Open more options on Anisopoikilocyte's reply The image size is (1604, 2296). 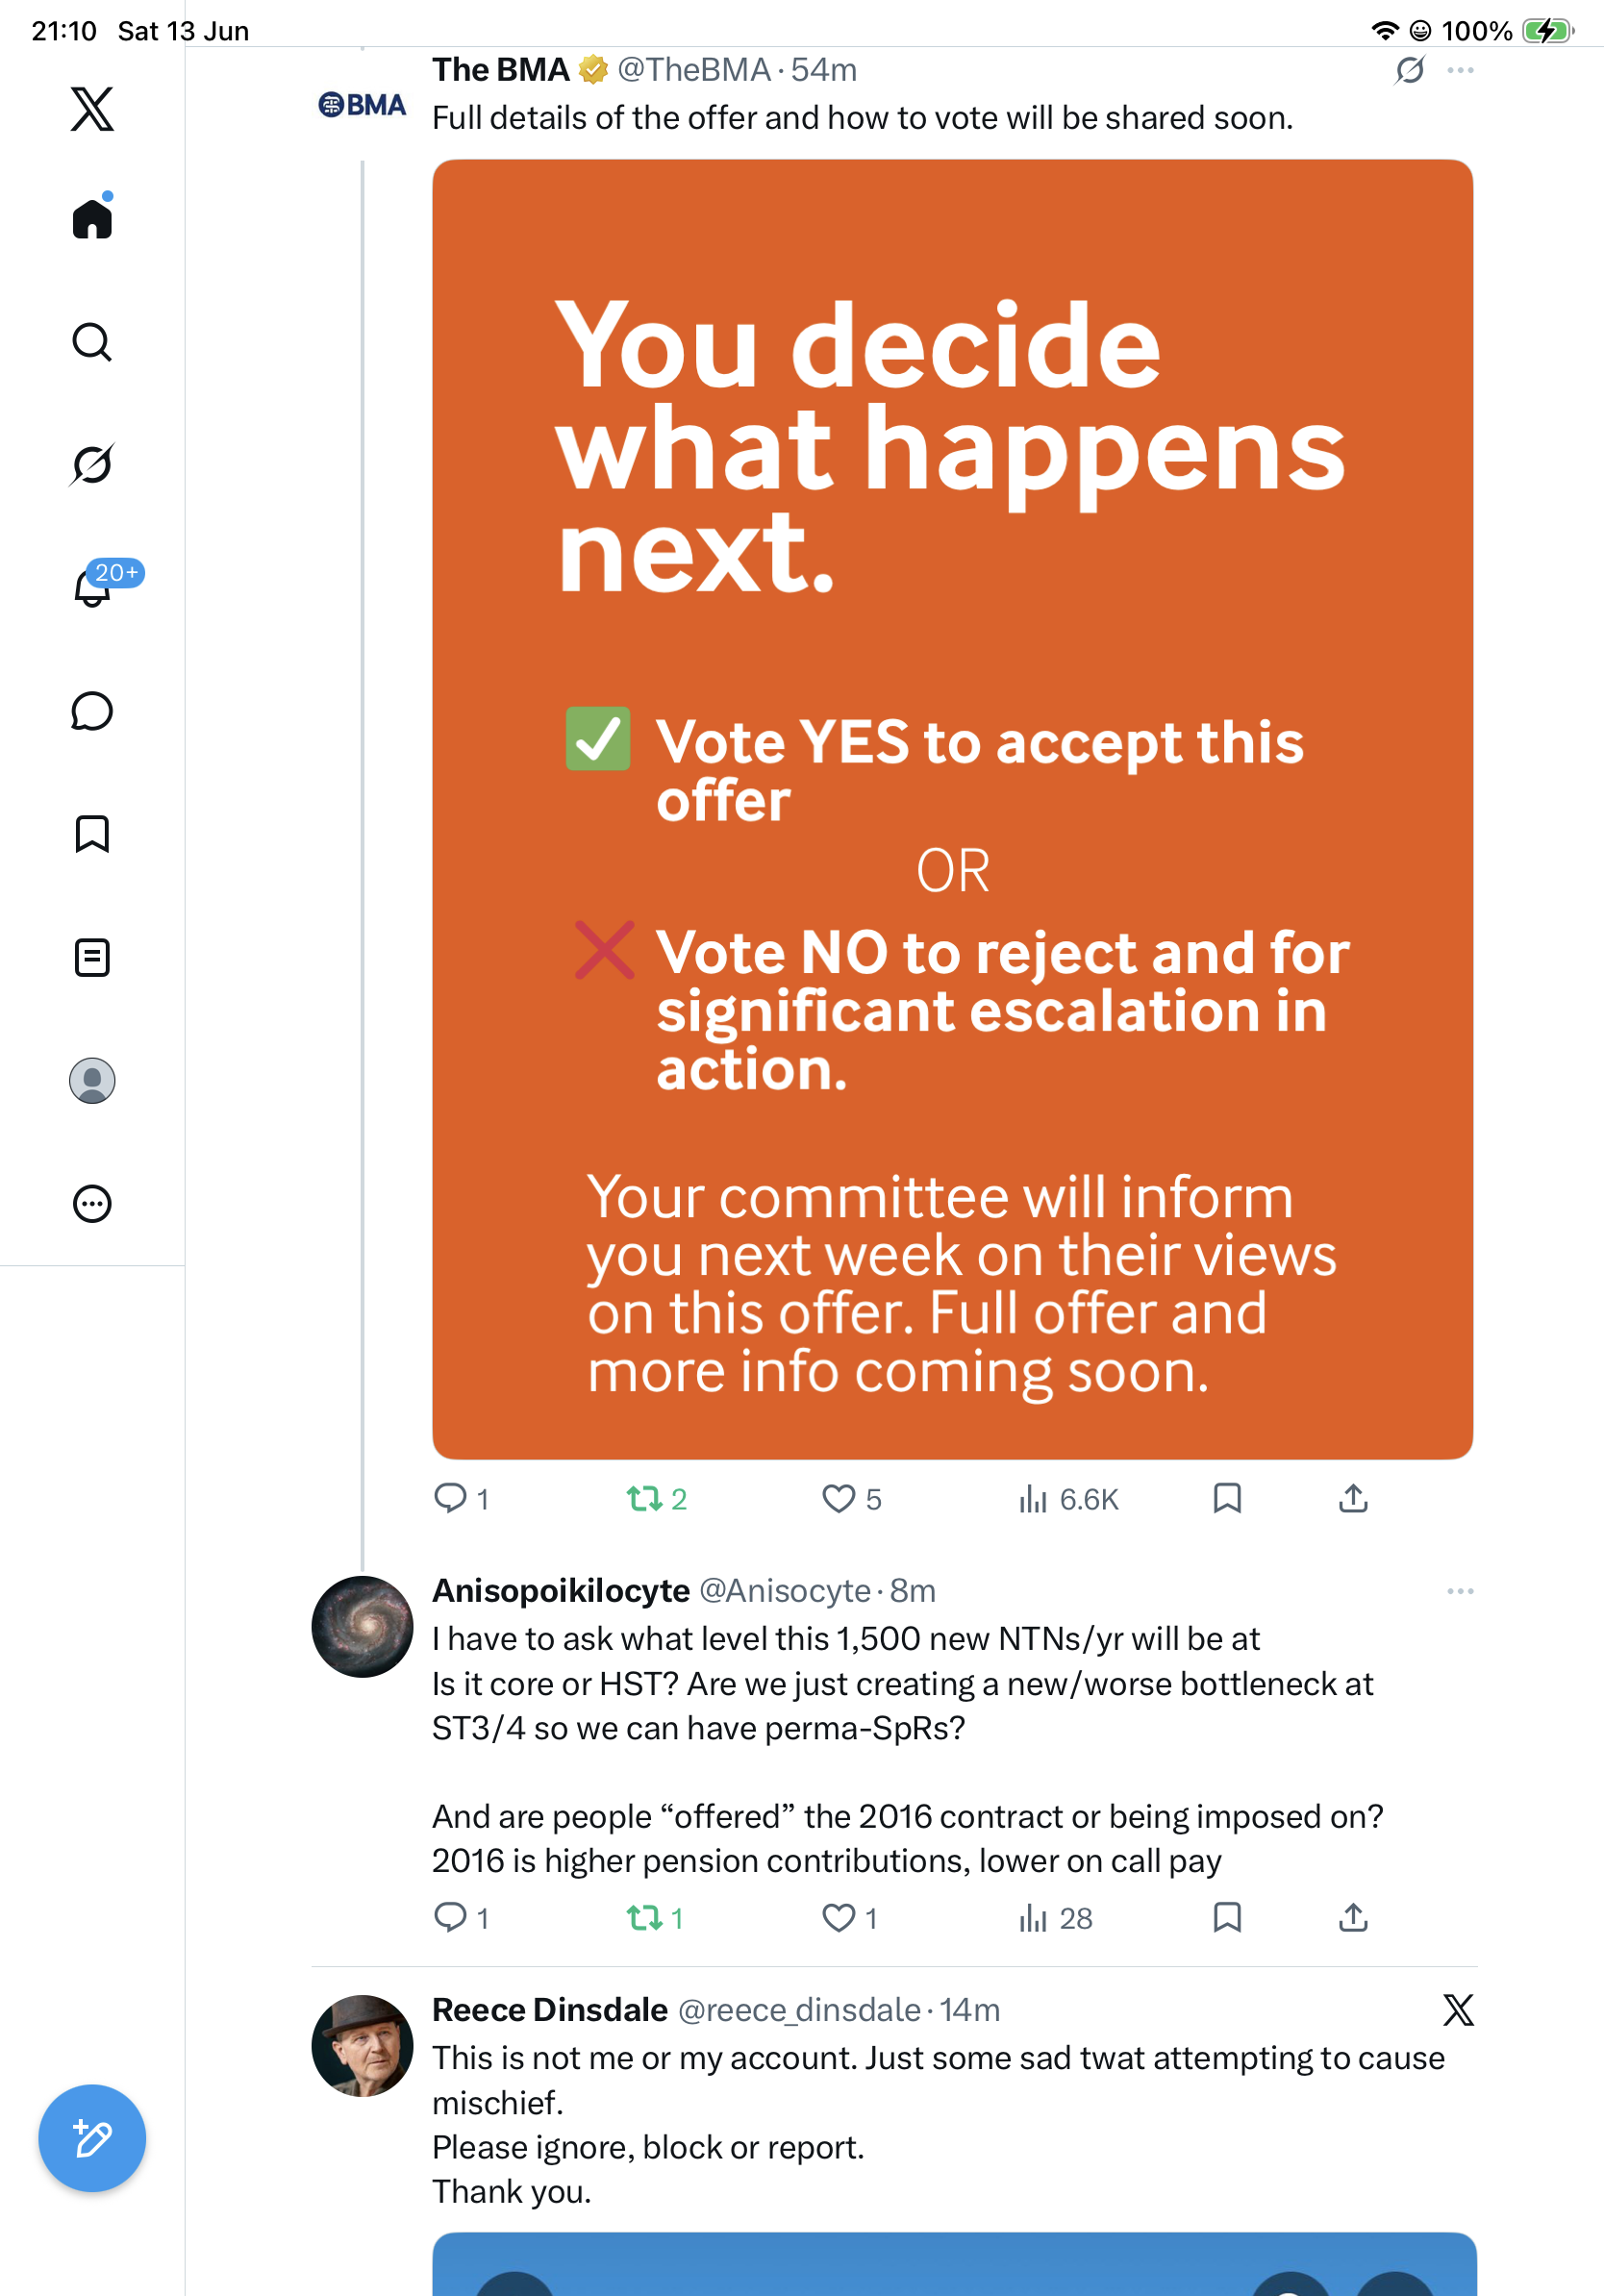point(1460,1591)
